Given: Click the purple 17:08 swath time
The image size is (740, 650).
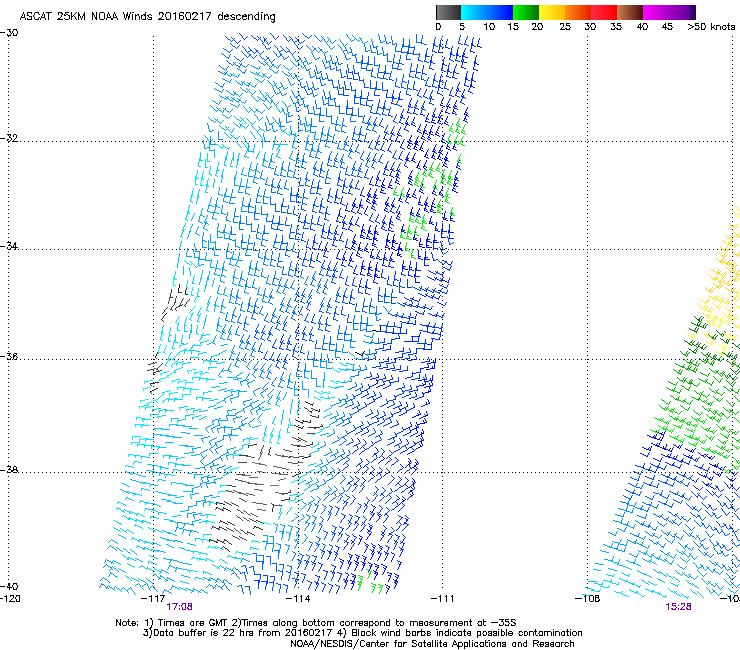Looking at the screenshot, I should 179,607.
